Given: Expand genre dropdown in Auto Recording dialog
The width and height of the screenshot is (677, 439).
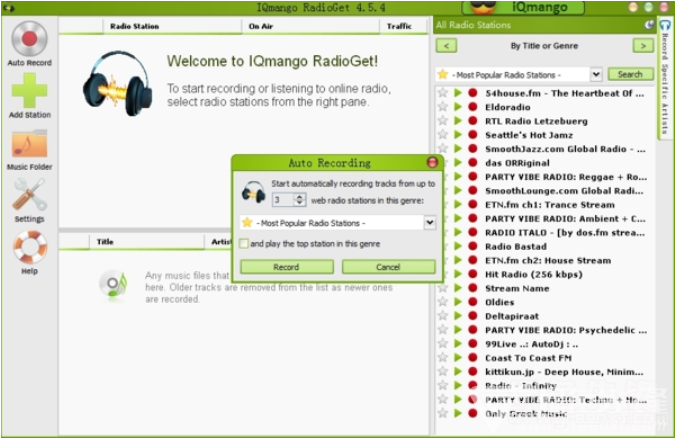Looking at the screenshot, I should click(430, 223).
